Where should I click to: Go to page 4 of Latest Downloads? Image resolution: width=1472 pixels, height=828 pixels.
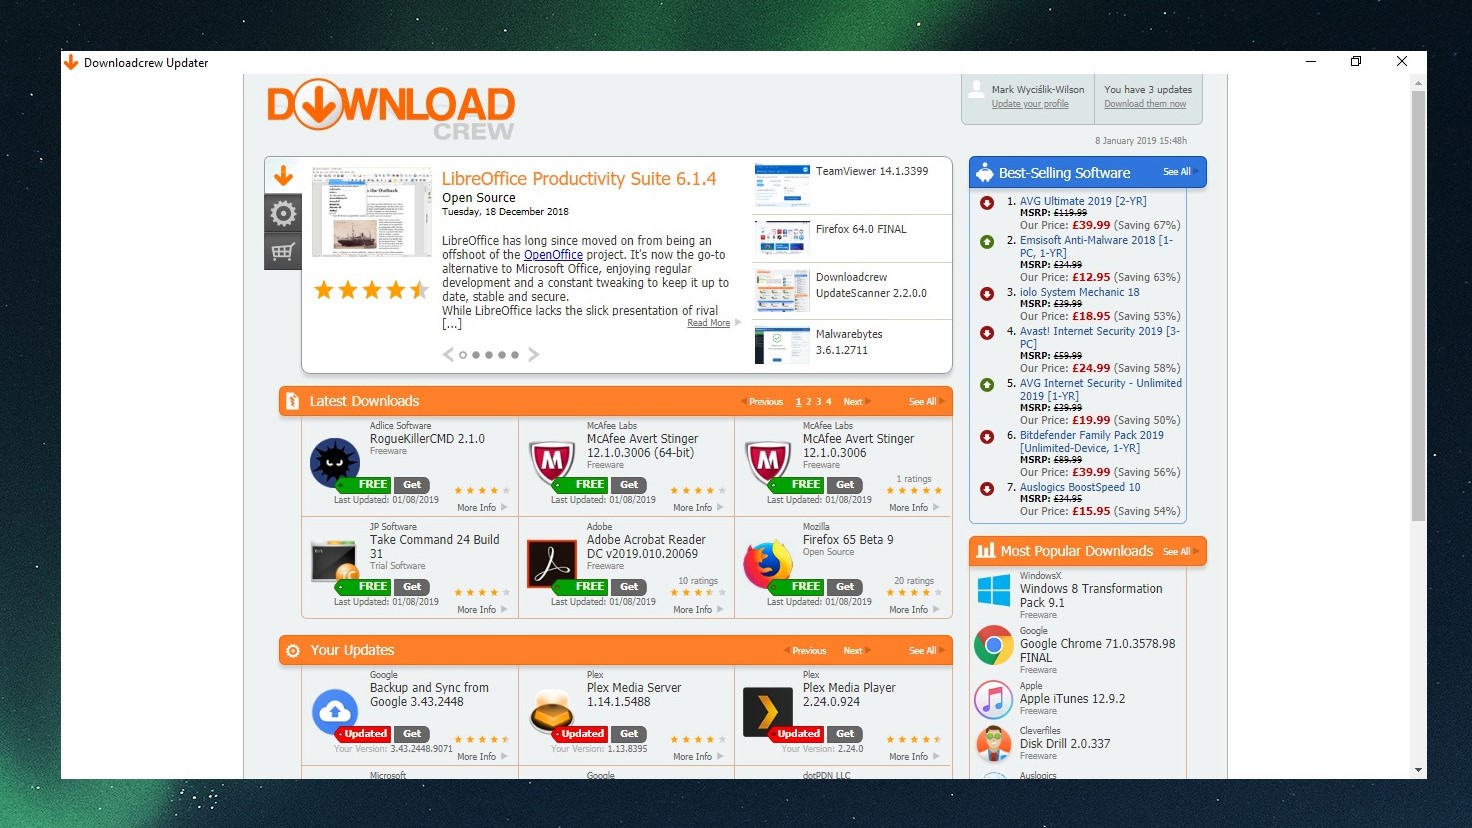828,402
